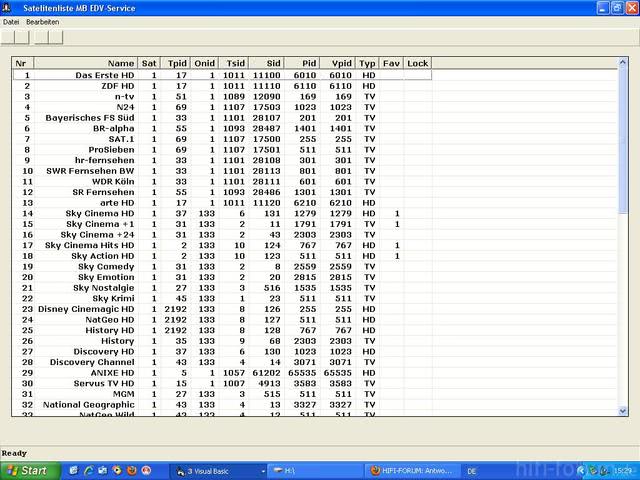Select the 'Discovery Channel' channel name
640x480 pixels.
tap(92, 362)
